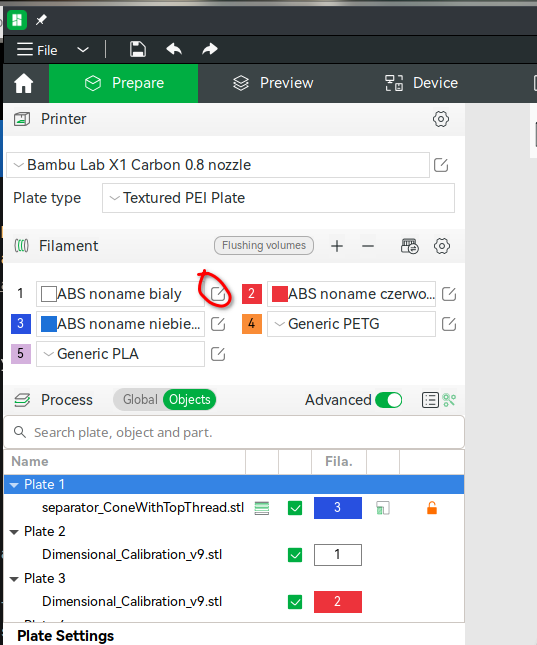Open Generic PLA filament dropdown

120,354
